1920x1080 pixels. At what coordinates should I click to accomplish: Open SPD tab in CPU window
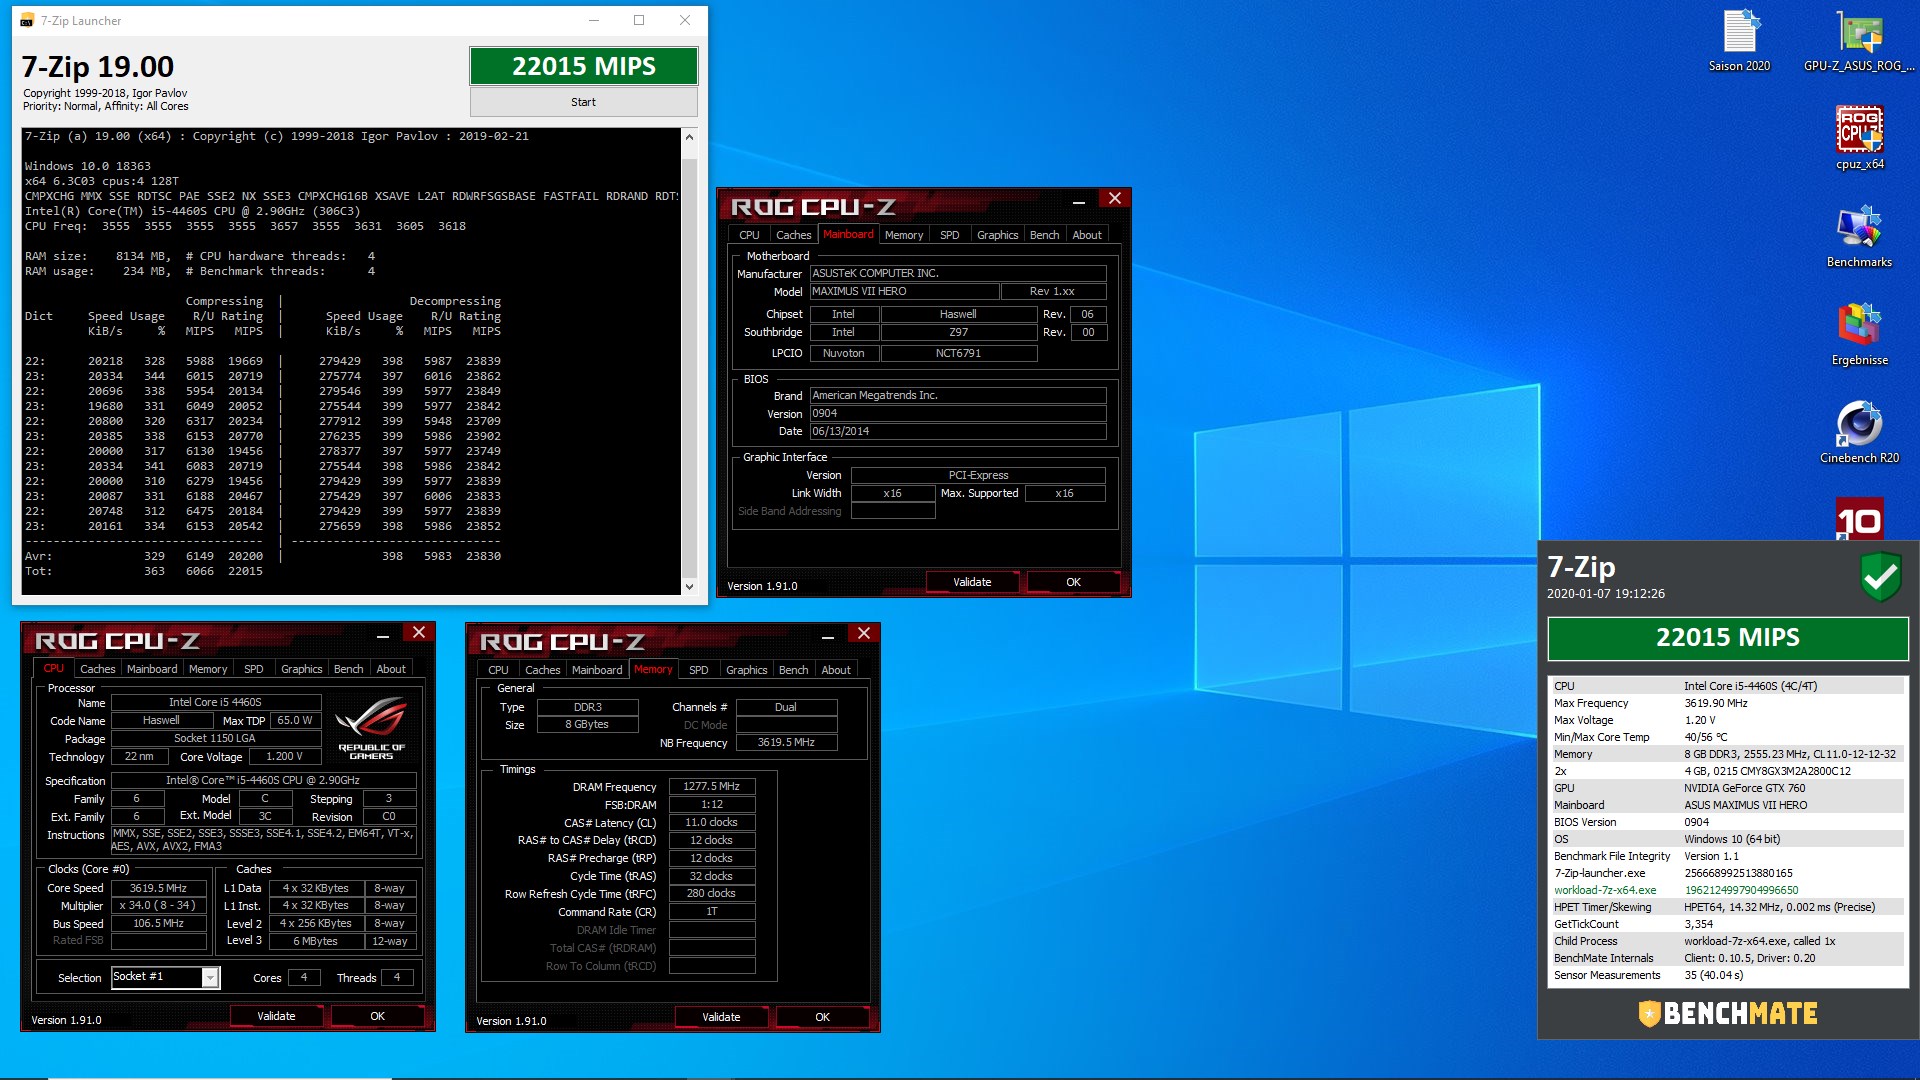[253, 669]
